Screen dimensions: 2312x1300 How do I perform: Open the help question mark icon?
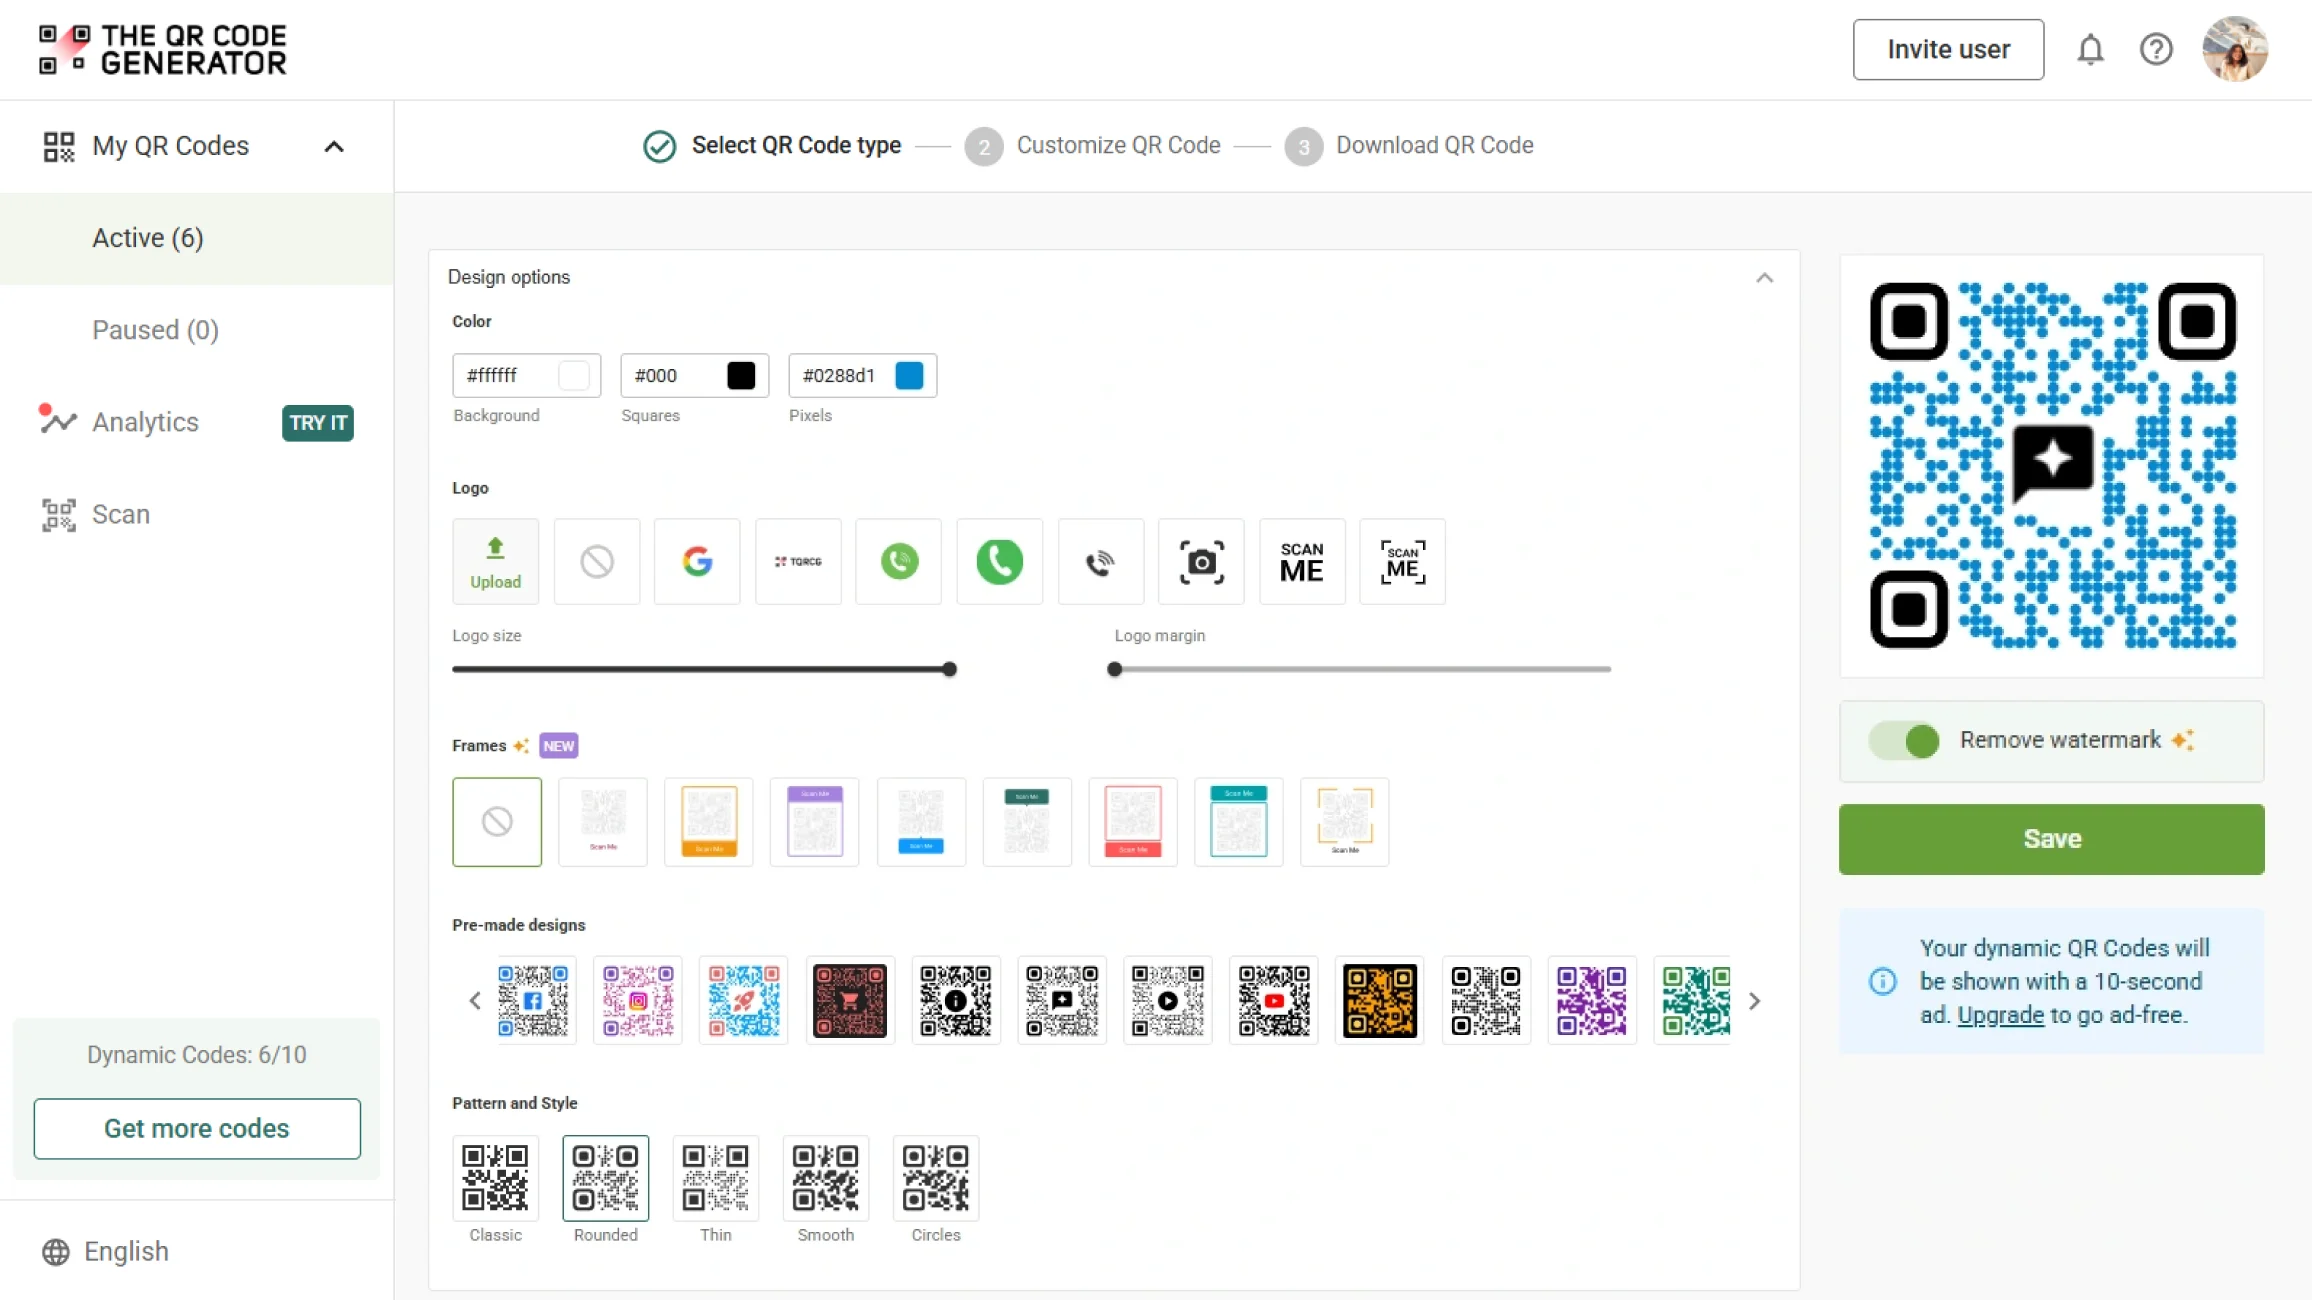[x=2156, y=49]
